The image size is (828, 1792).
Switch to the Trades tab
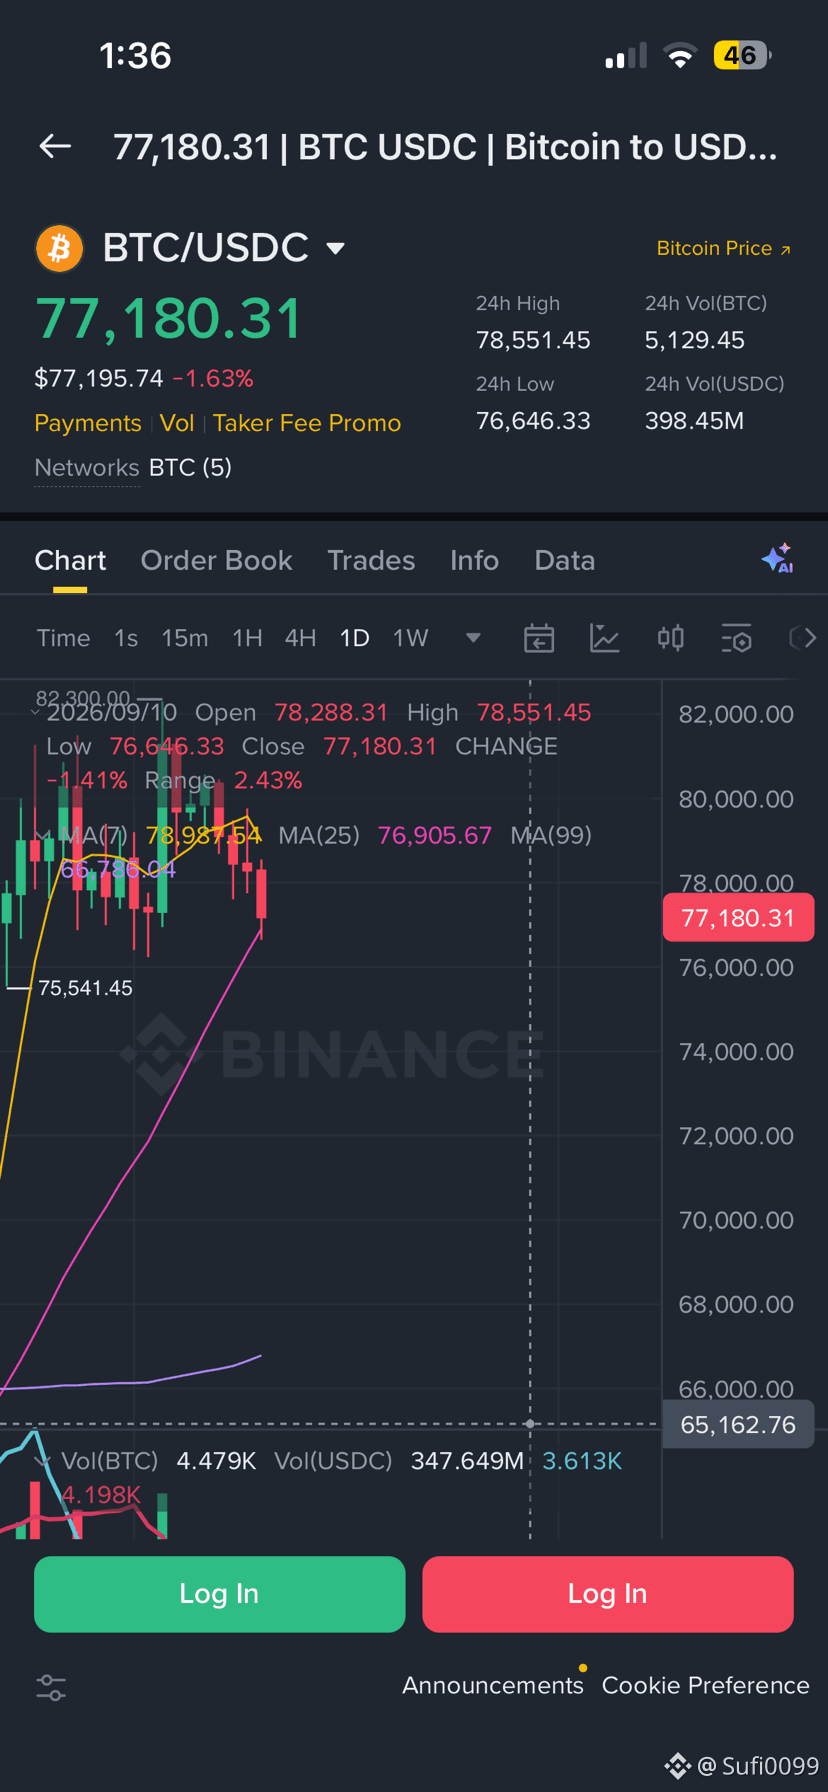coord(371,560)
